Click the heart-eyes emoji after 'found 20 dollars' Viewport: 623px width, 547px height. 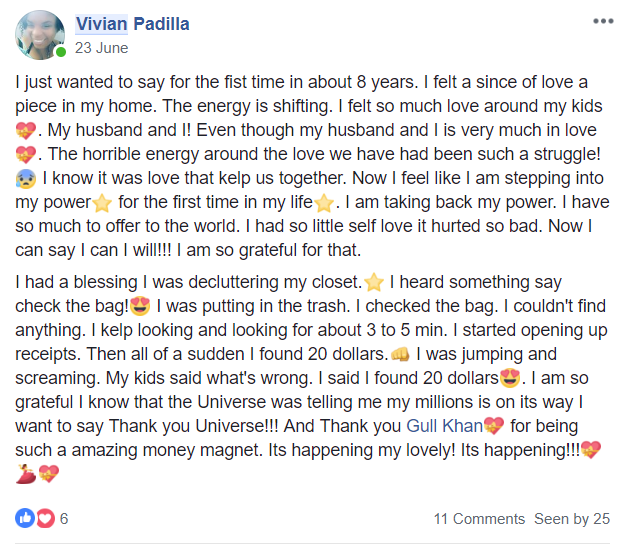click(512, 380)
